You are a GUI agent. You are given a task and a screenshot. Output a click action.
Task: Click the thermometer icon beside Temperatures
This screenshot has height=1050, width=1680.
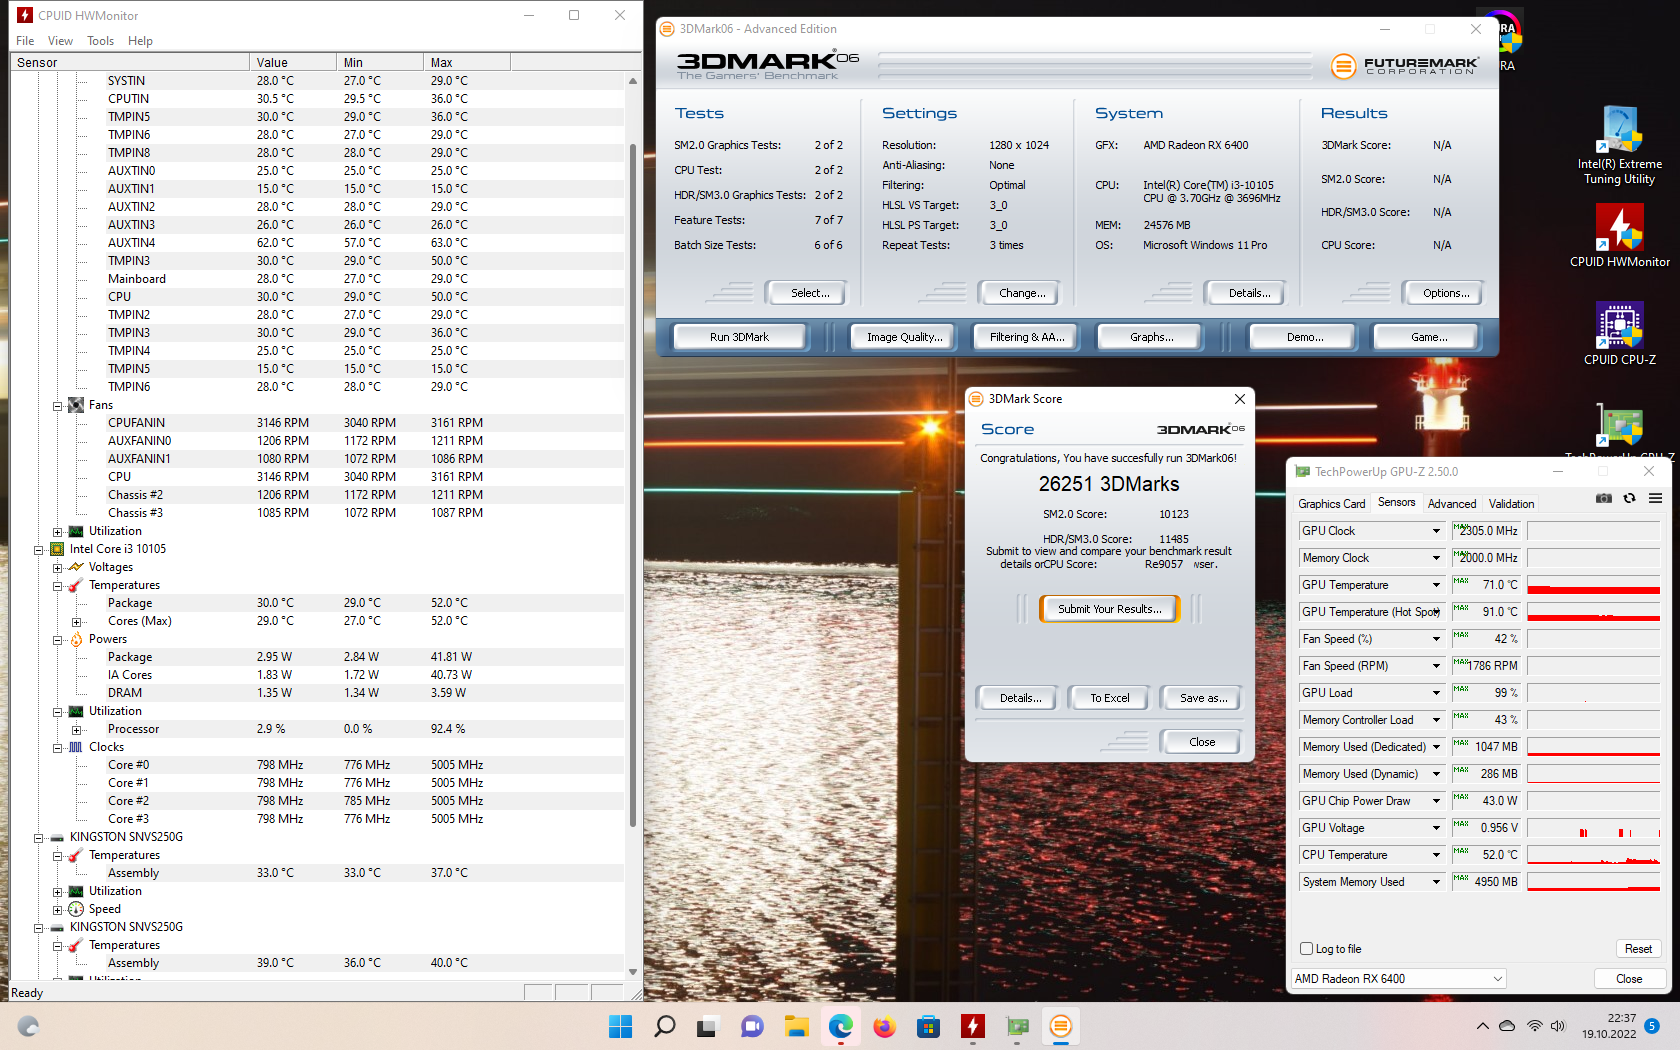[74, 585]
